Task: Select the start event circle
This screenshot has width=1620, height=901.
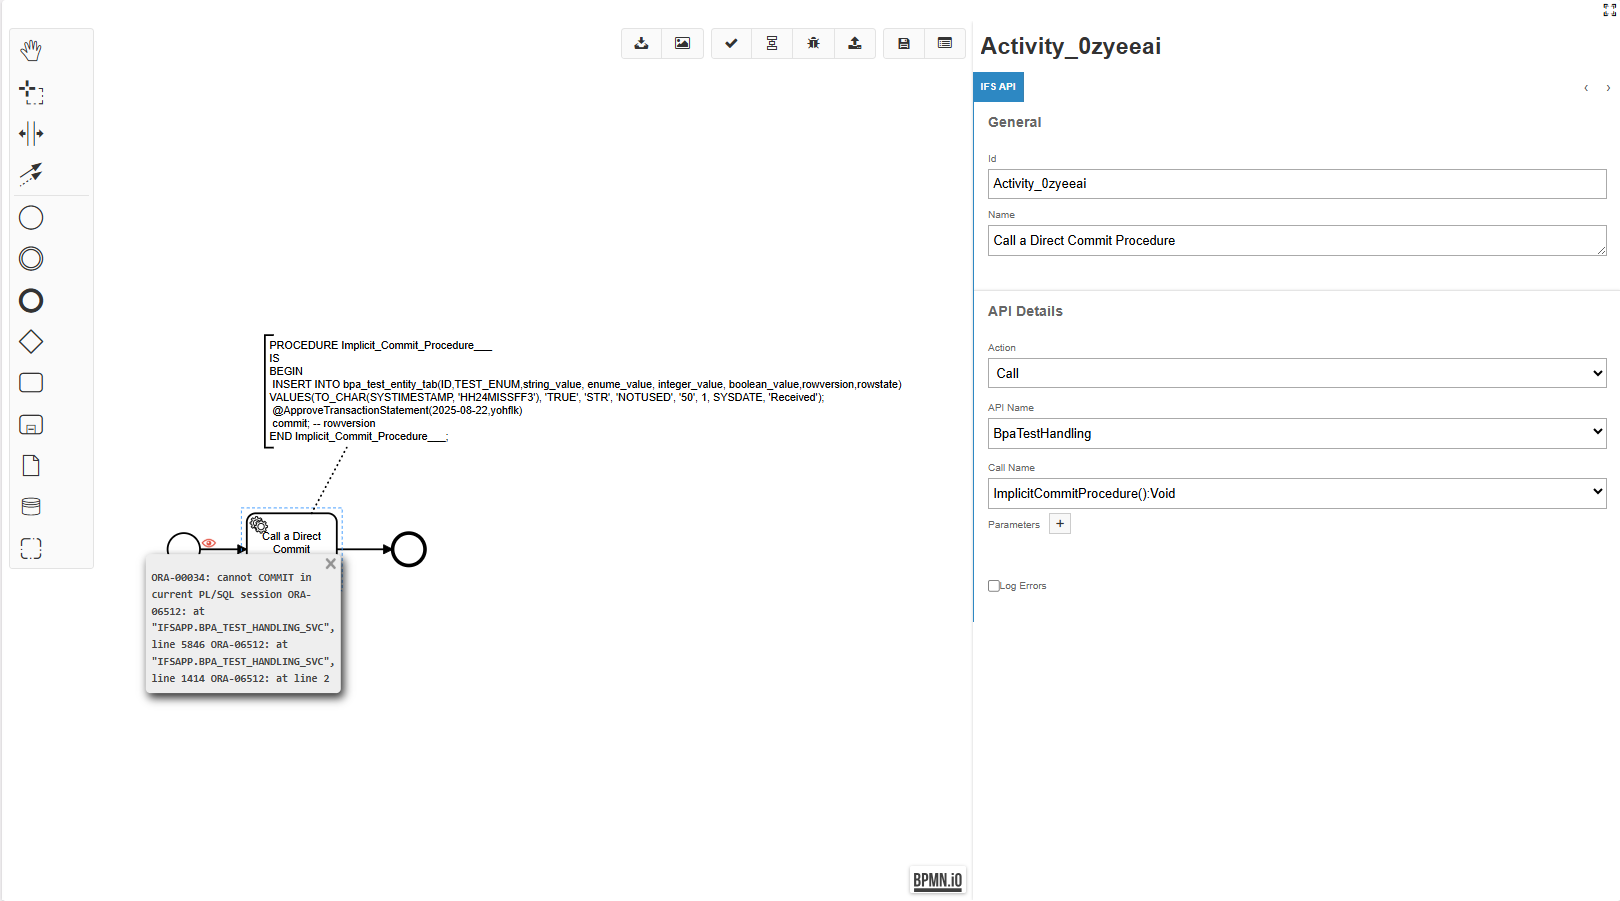Action: point(184,543)
